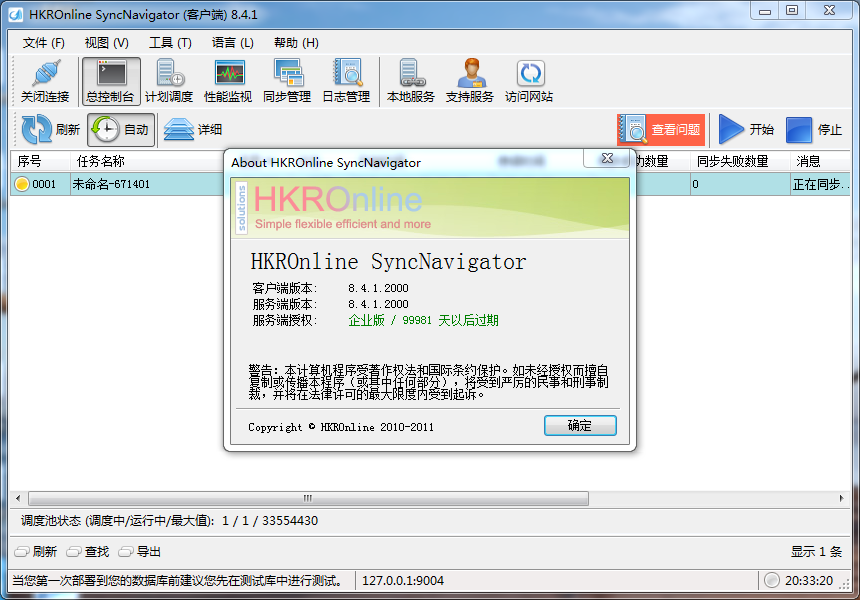Click the 关闭连接 disconnect icon
Screen dimensions: 860x600
pyautogui.click(x=45, y=81)
